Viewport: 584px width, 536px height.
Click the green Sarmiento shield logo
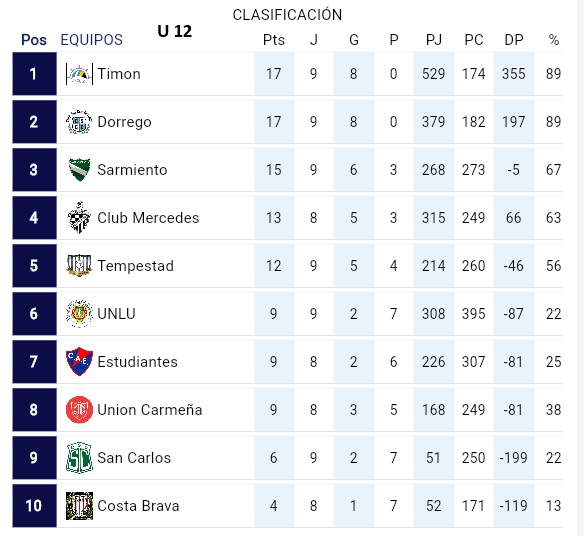coord(79,170)
